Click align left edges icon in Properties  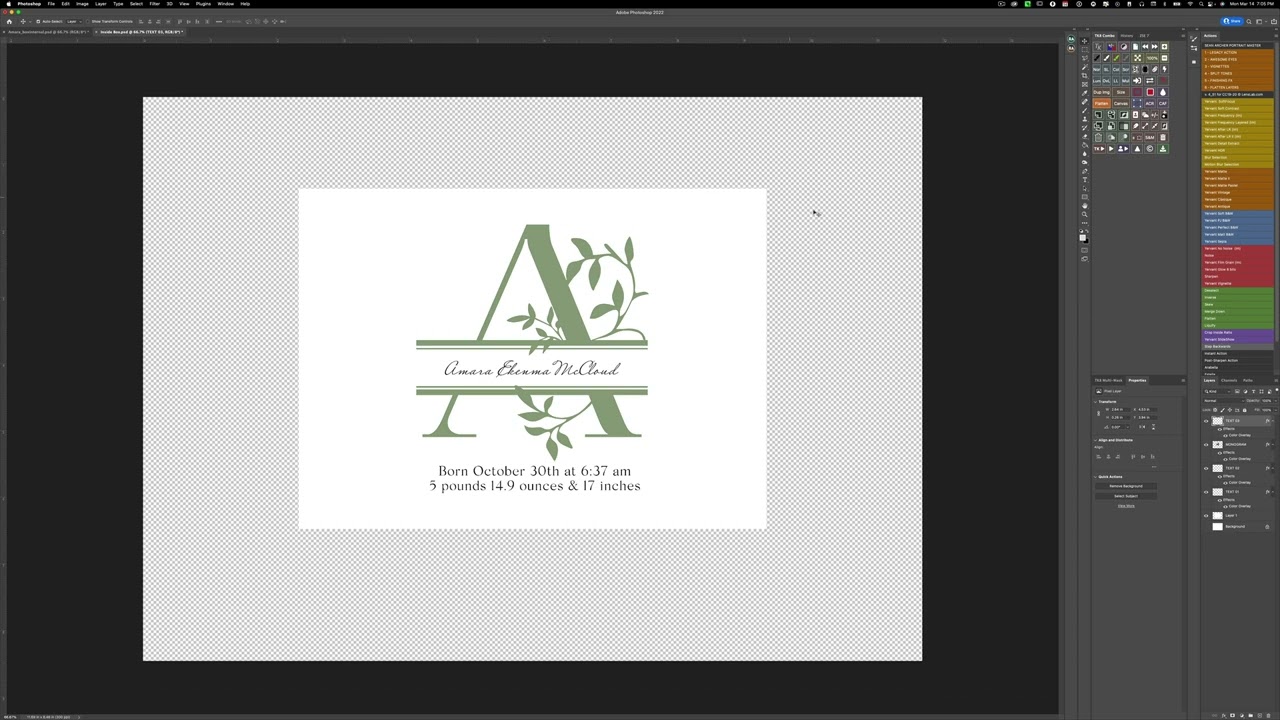tap(1098, 457)
